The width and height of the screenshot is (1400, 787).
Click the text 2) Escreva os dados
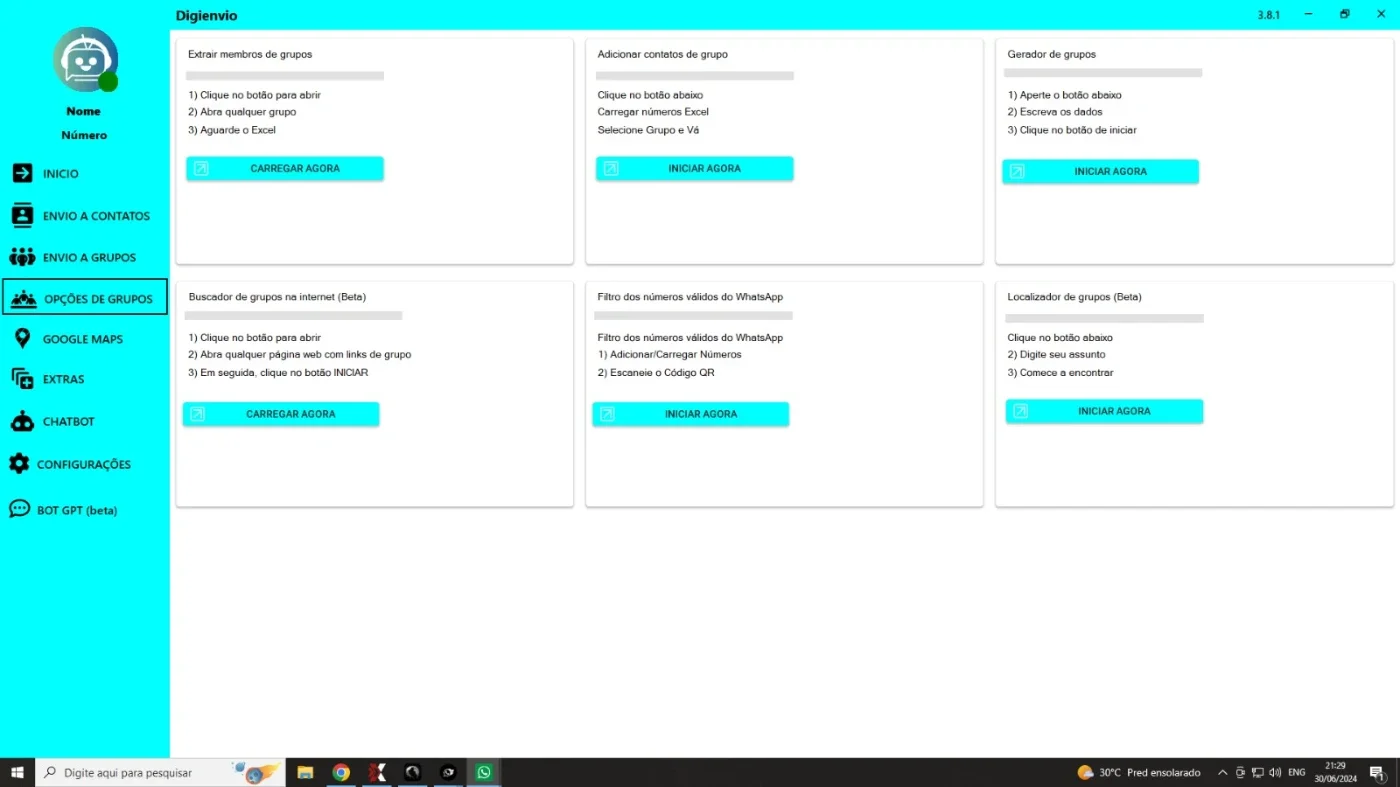(1055, 112)
